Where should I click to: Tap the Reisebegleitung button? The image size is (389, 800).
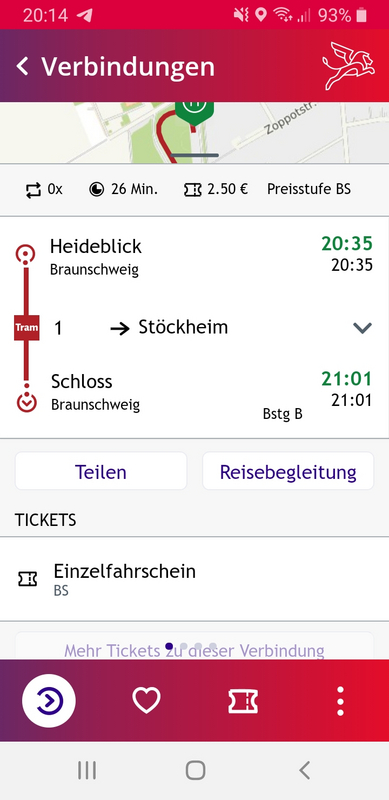point(288,471)
